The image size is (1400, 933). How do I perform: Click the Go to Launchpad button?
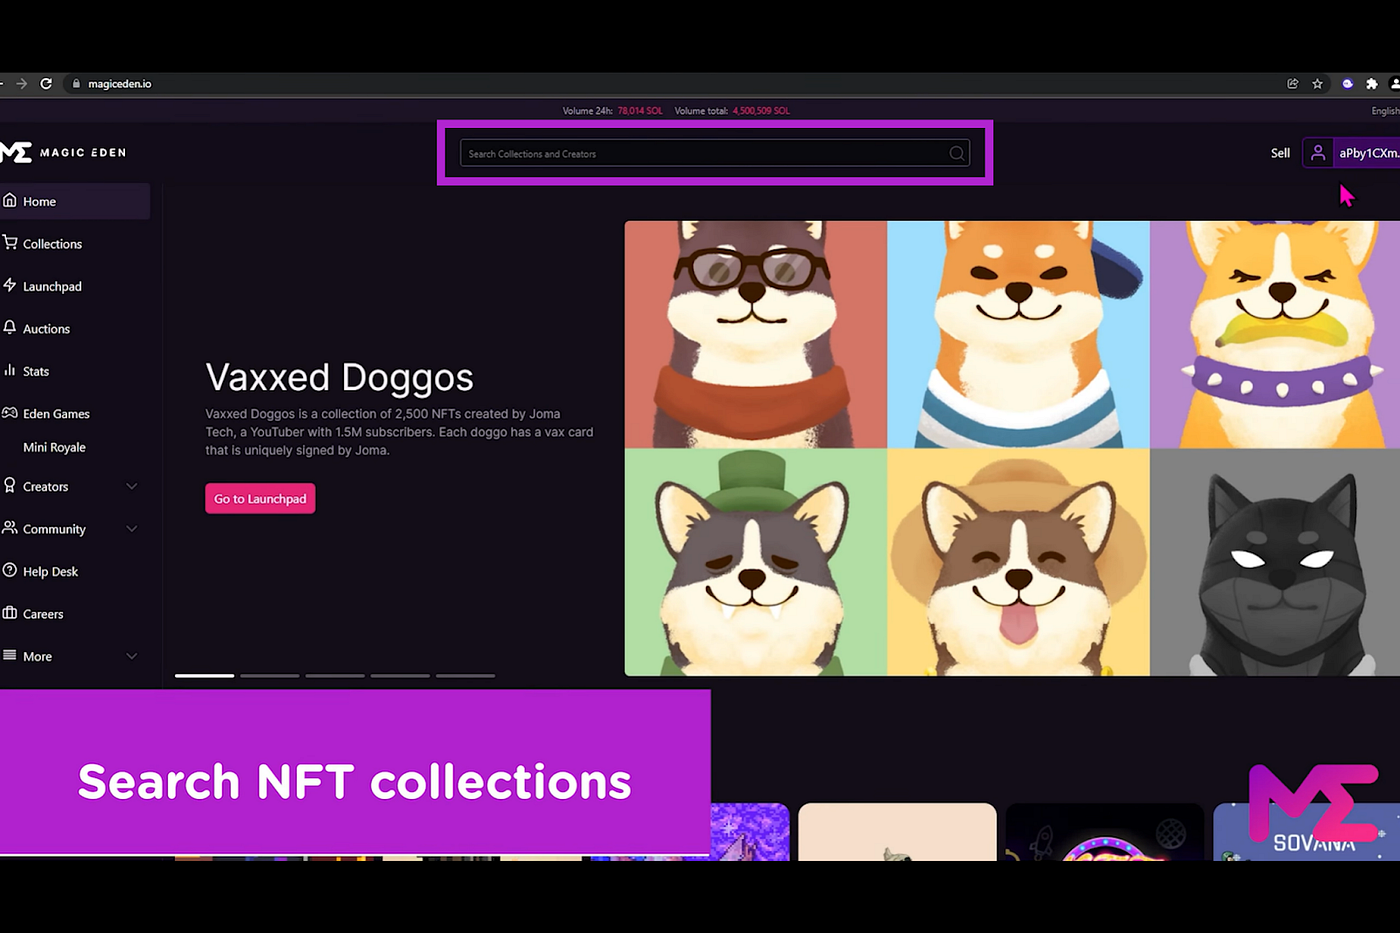click(260, 498)
